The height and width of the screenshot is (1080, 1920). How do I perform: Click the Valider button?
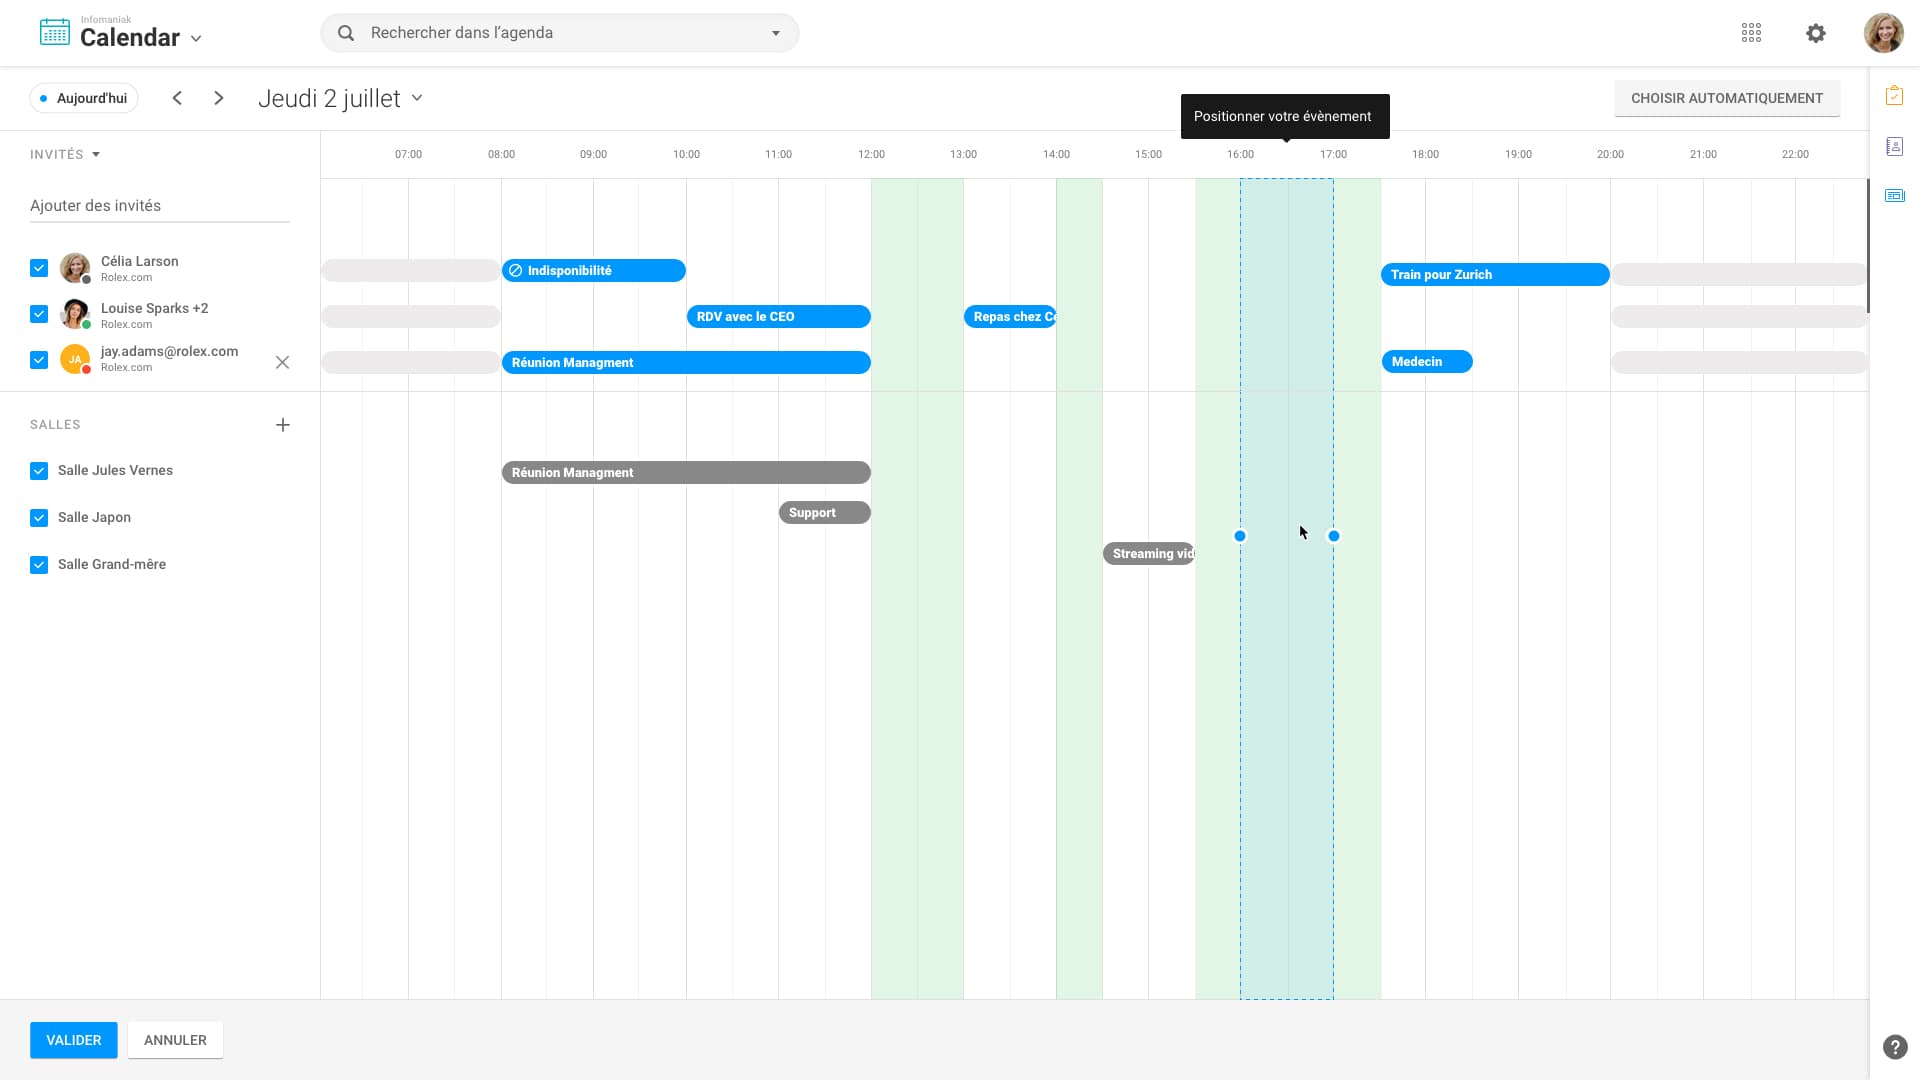click(73, 1040)
